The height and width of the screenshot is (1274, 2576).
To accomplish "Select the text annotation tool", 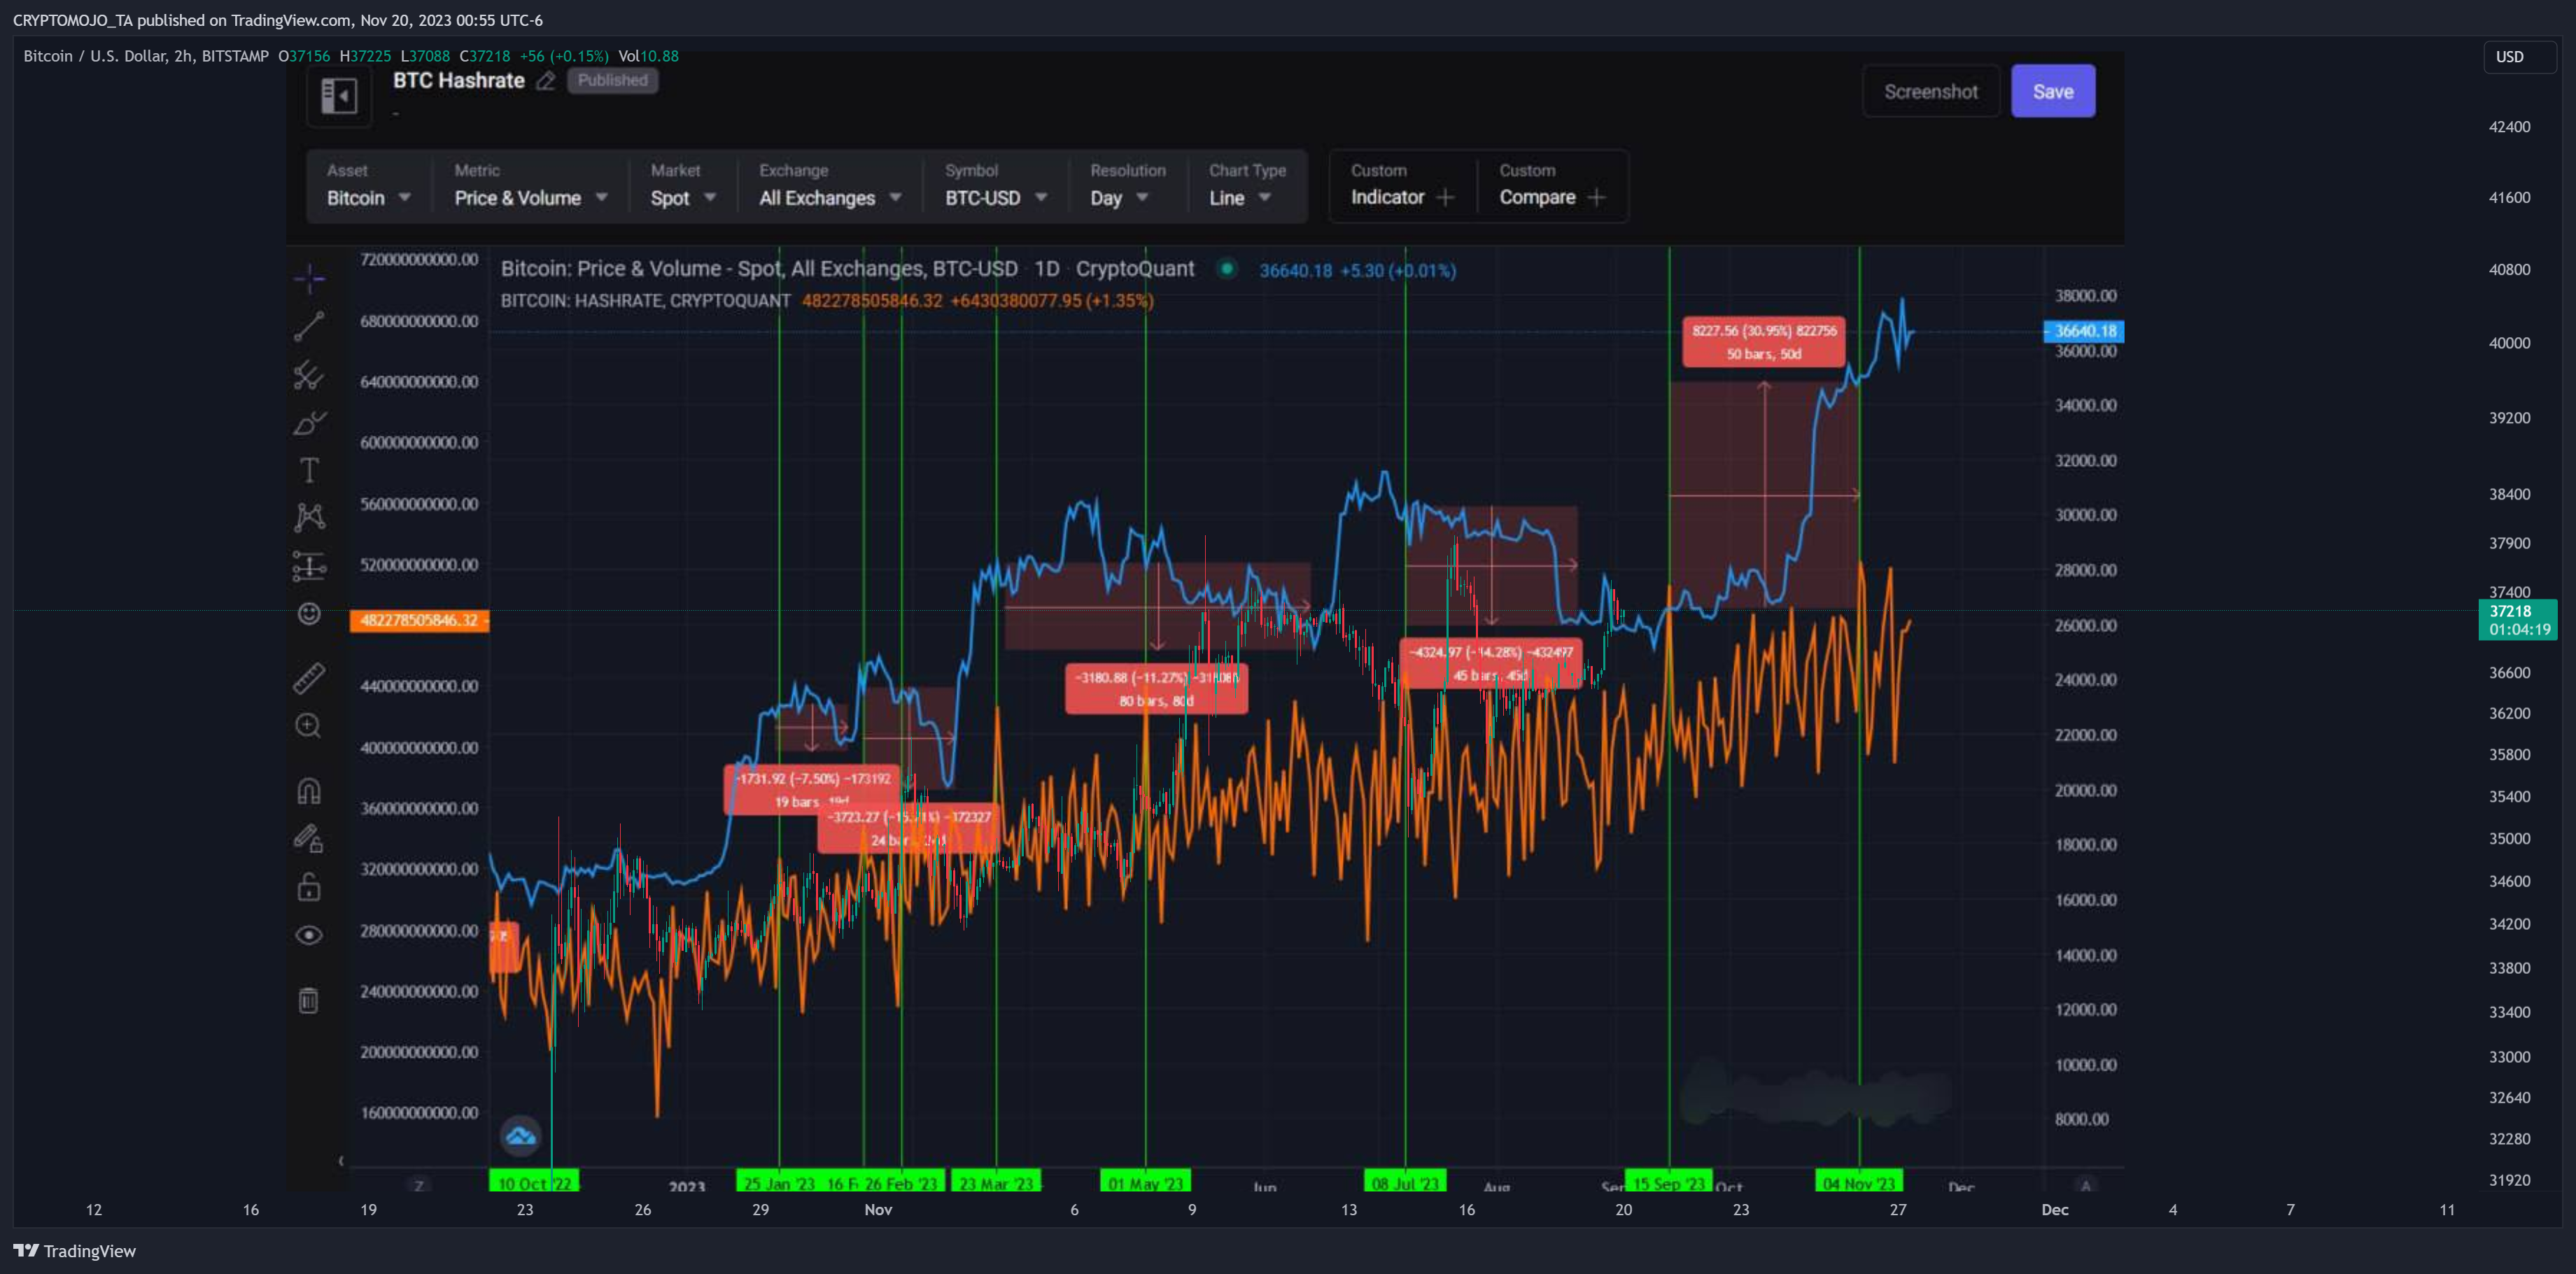I will [309, 470].
